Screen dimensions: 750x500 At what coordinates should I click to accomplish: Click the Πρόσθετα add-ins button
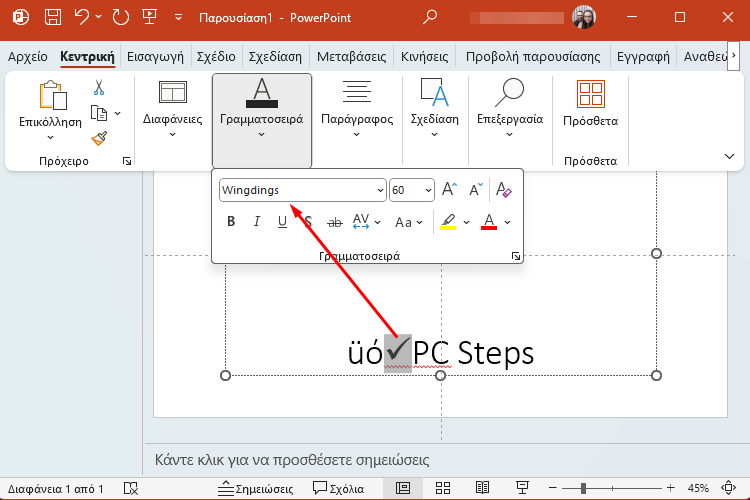click(x=591, y=103)
